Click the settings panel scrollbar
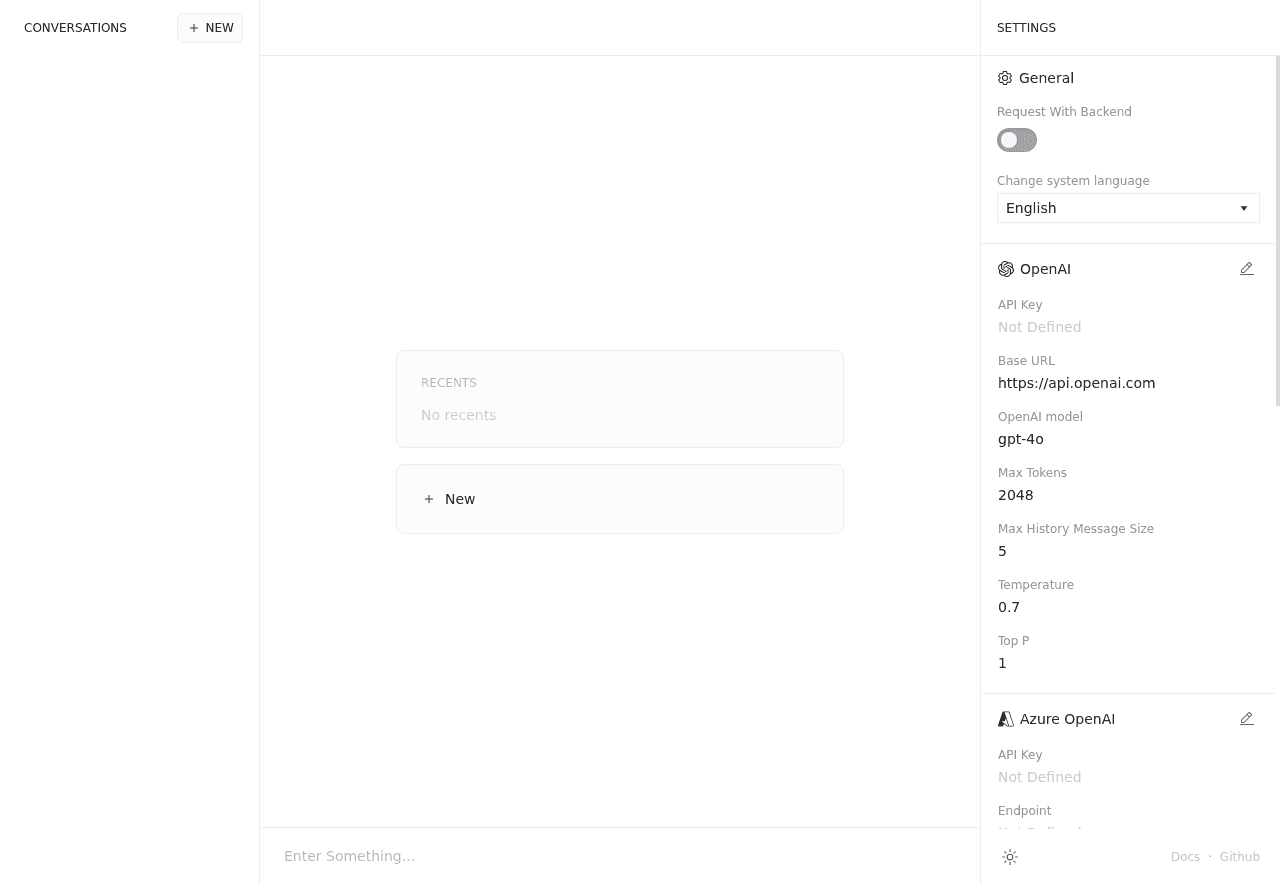 coord(1278,230)
